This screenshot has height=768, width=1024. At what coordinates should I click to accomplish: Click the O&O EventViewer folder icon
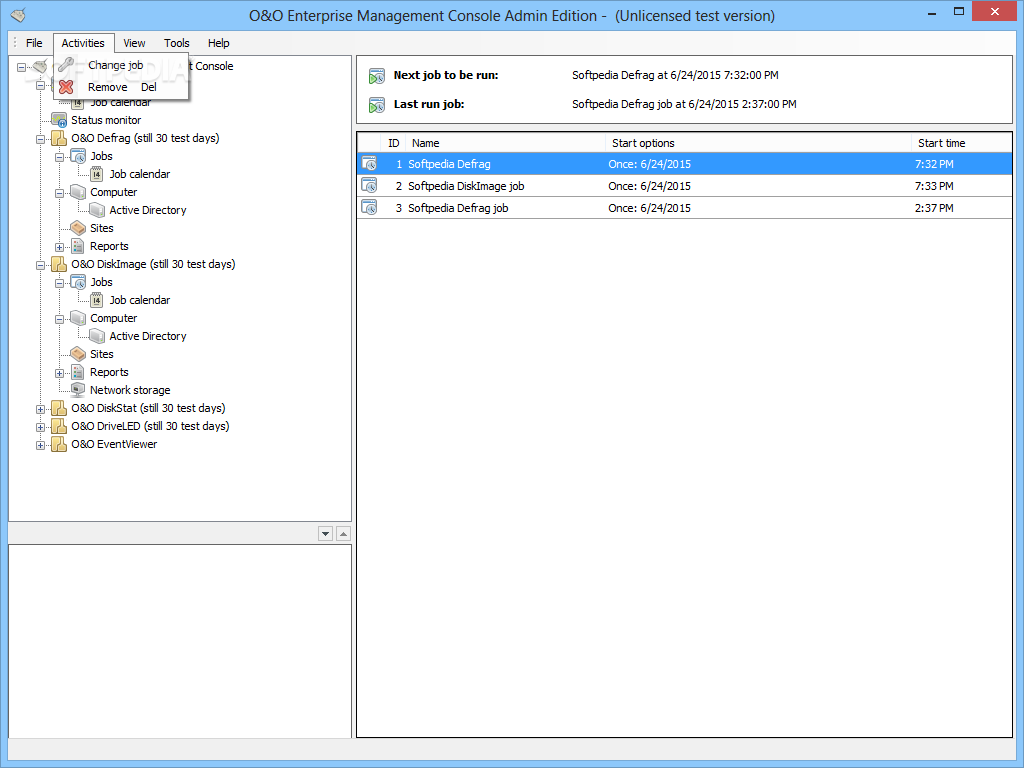click(x=59, y=444)
